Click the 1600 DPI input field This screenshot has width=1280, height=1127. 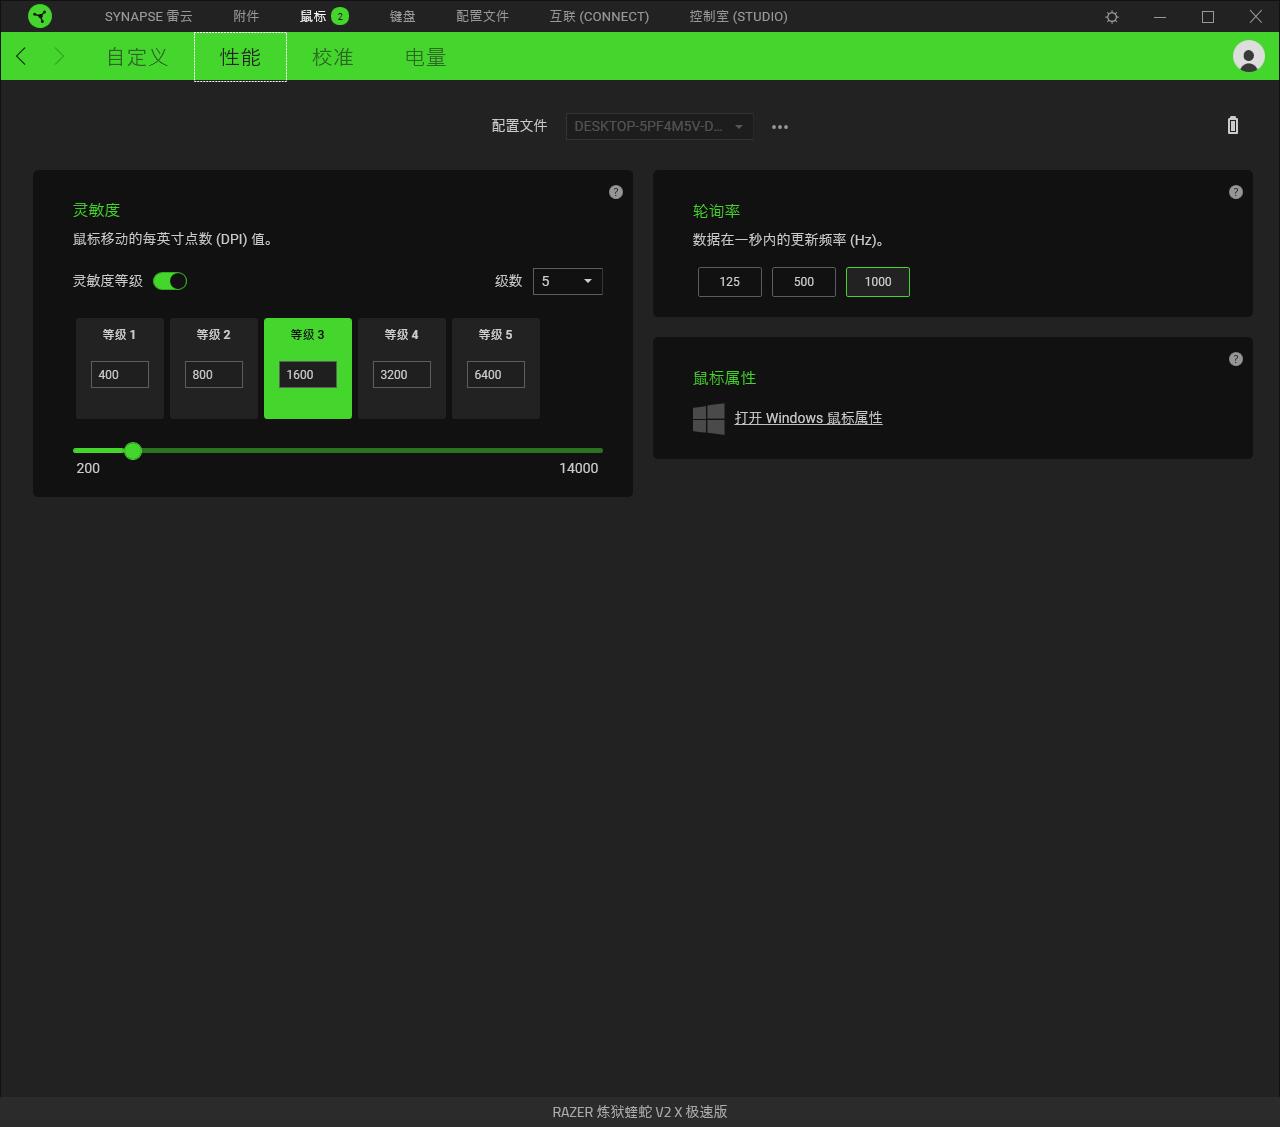point(308,374)
